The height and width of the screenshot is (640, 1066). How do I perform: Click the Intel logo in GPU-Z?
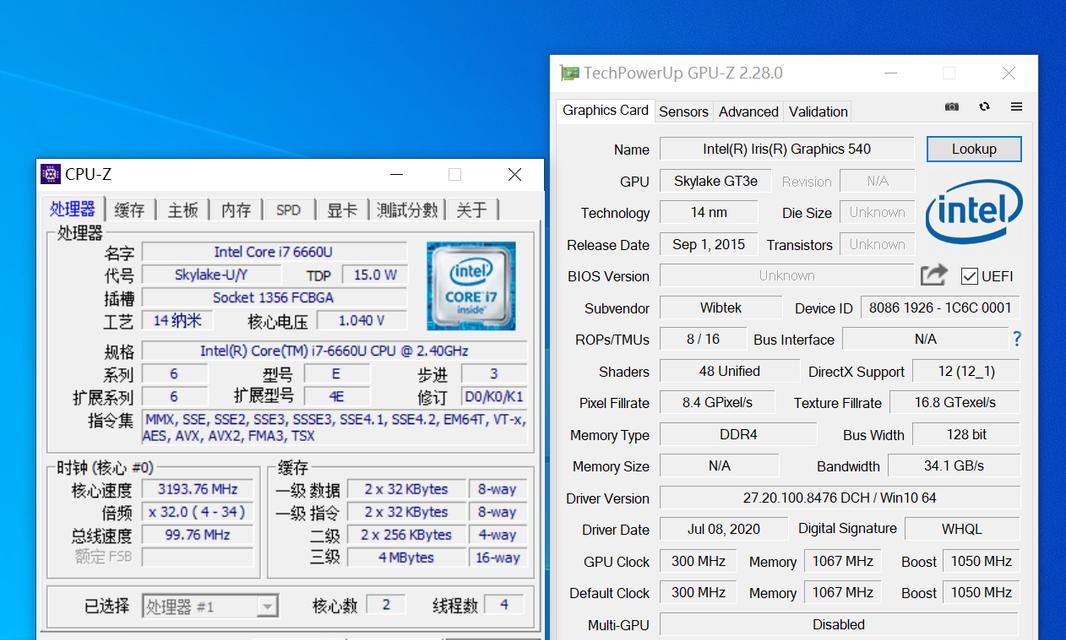(974, 211)
